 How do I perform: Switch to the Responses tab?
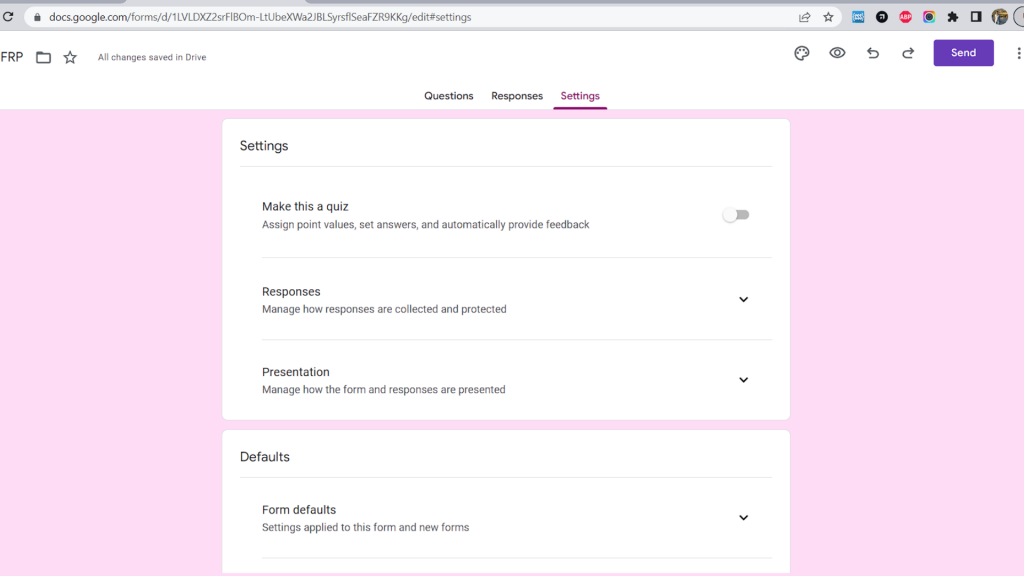tap(517, 95)
